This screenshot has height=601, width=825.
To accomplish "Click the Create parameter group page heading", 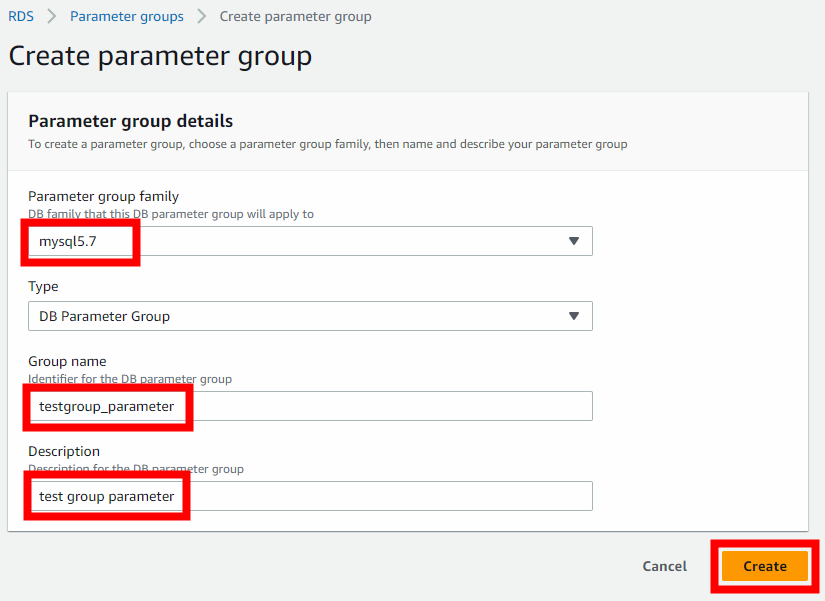I will [x=159, y=56].
